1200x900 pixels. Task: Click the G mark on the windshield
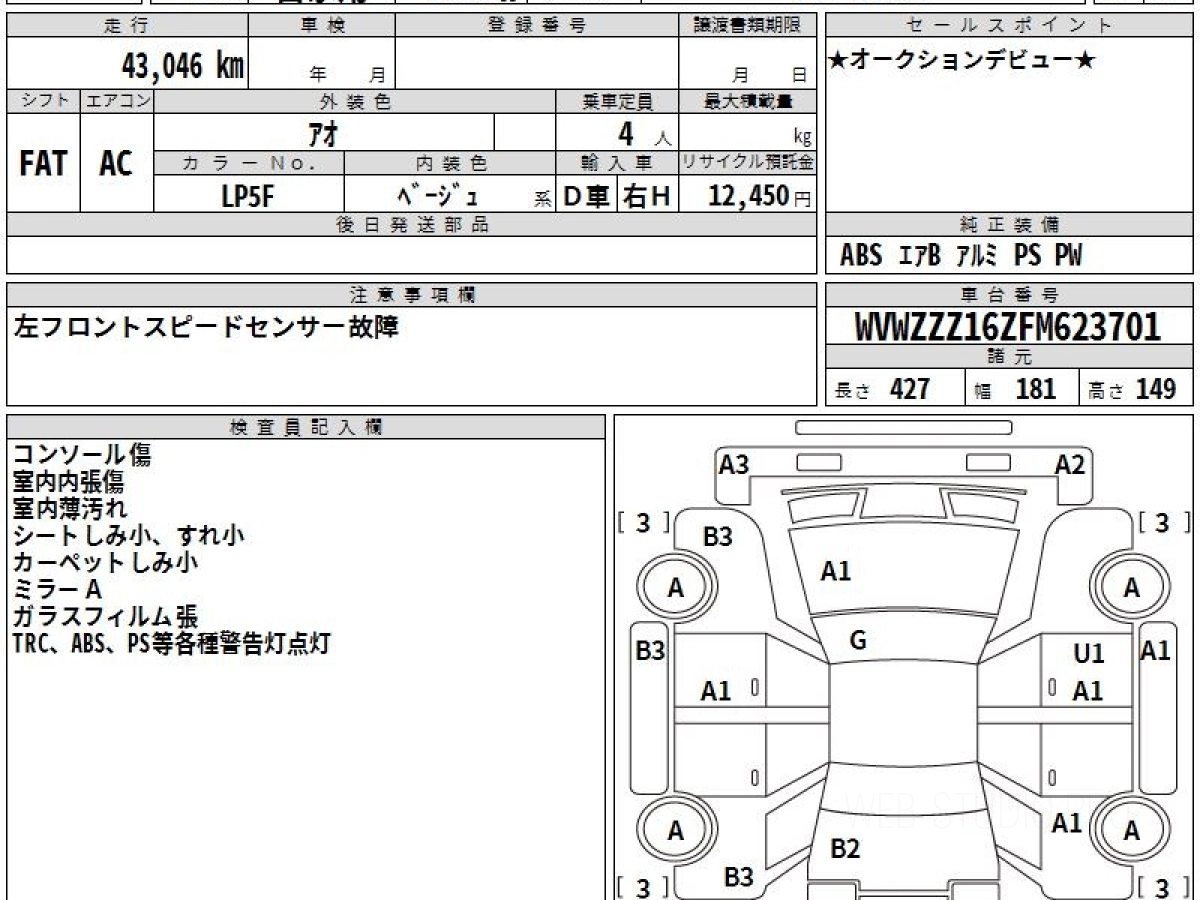pyautogui.click(x=857, y=641)
